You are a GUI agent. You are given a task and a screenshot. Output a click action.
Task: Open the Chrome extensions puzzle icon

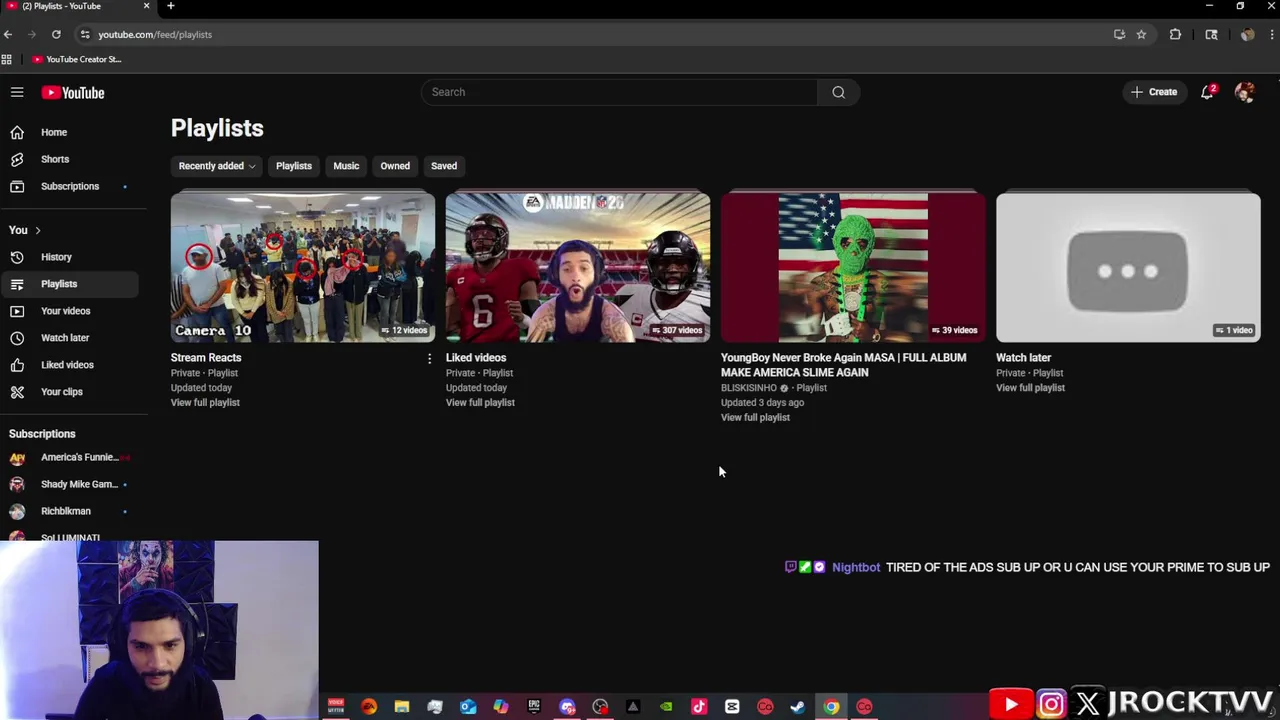[x=1175, y=34]
